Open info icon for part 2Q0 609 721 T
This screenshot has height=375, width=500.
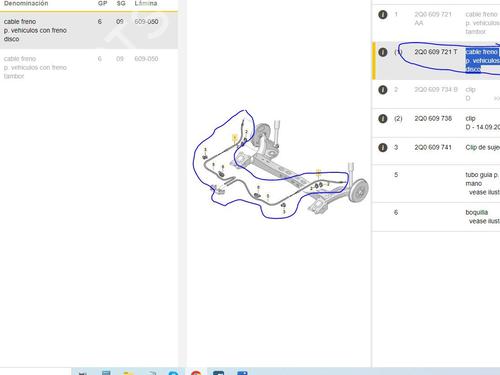[383, 52]
